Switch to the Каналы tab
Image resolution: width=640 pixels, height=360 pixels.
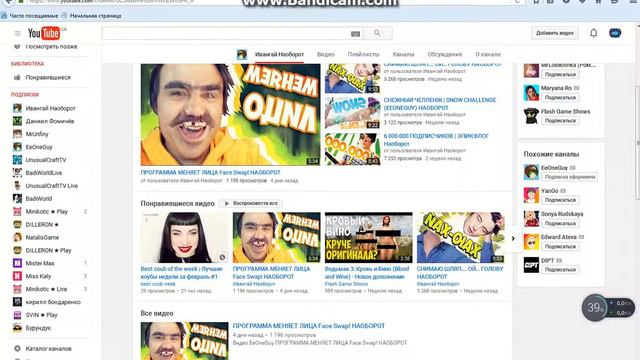pos(403,54)
